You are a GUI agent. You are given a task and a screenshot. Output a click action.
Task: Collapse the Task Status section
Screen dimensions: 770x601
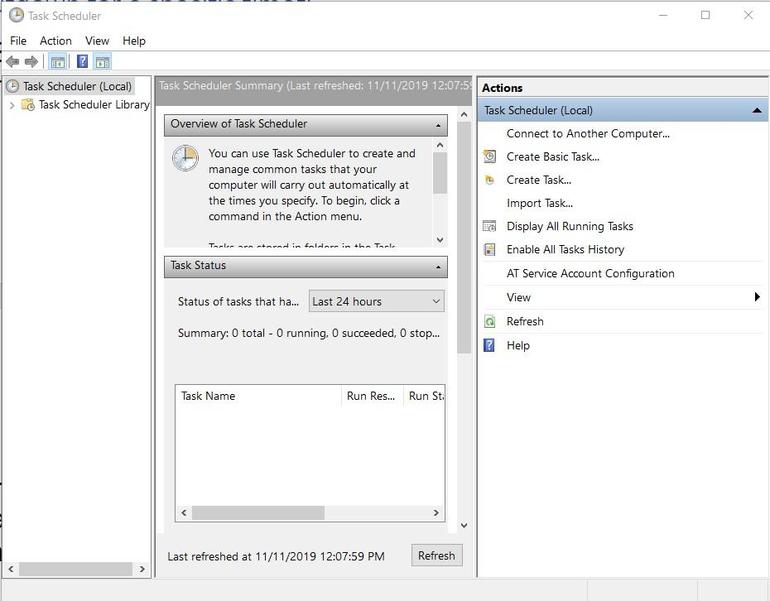(438, 267)
